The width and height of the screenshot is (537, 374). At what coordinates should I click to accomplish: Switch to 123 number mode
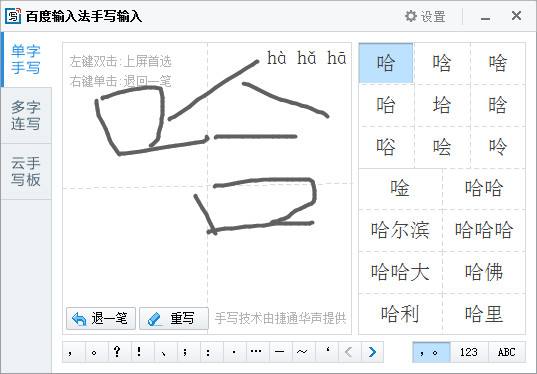(469, 352)
